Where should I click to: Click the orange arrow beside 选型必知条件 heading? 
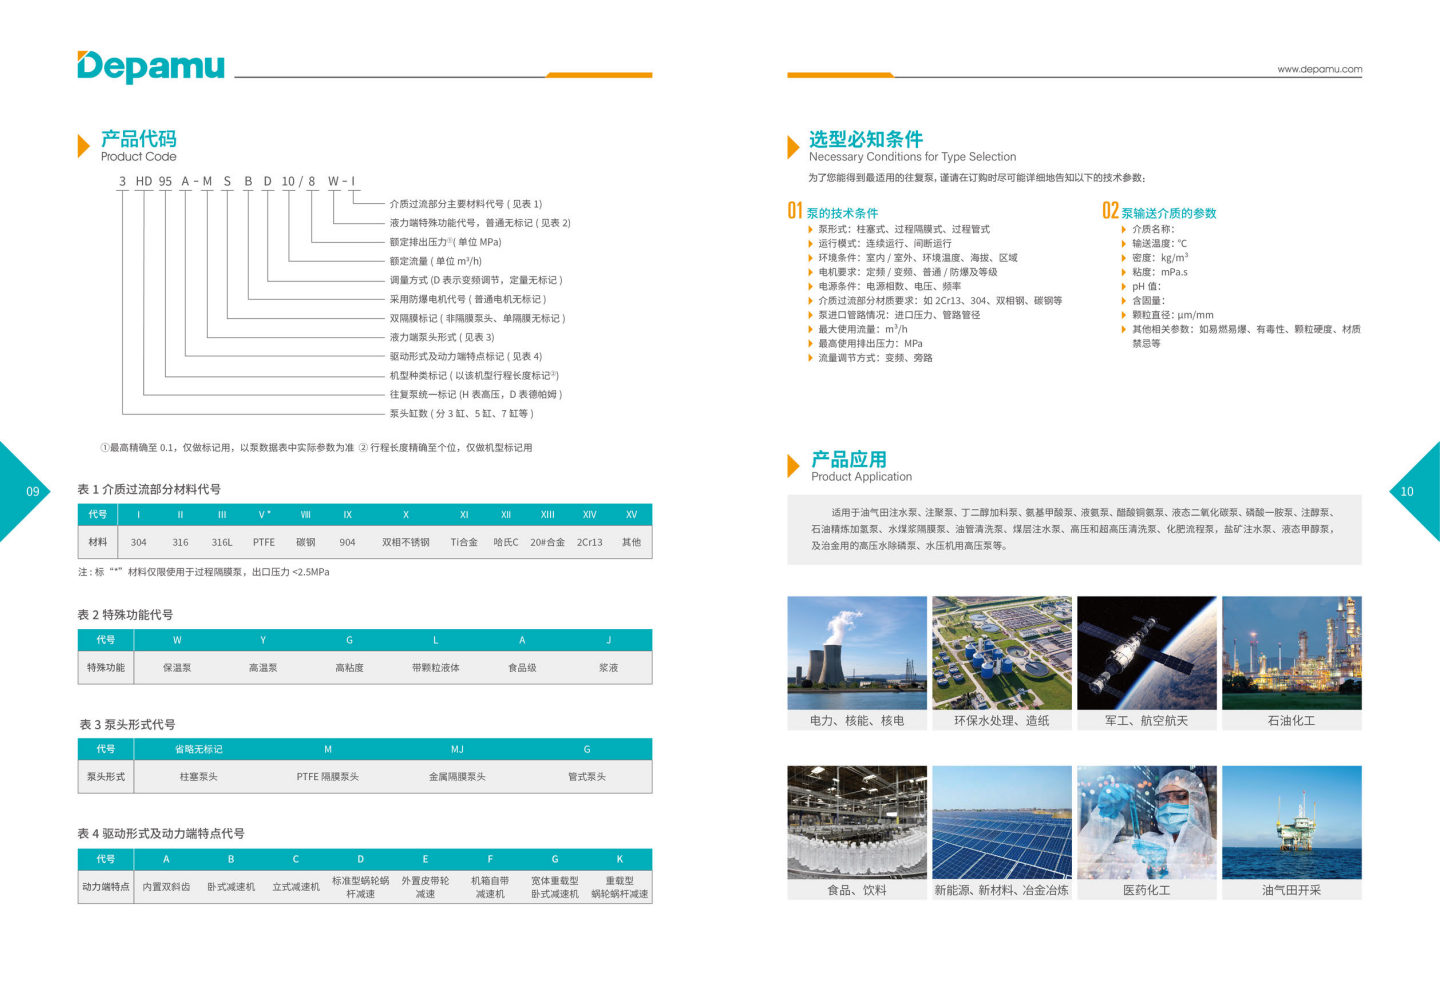tap(793, 147)
